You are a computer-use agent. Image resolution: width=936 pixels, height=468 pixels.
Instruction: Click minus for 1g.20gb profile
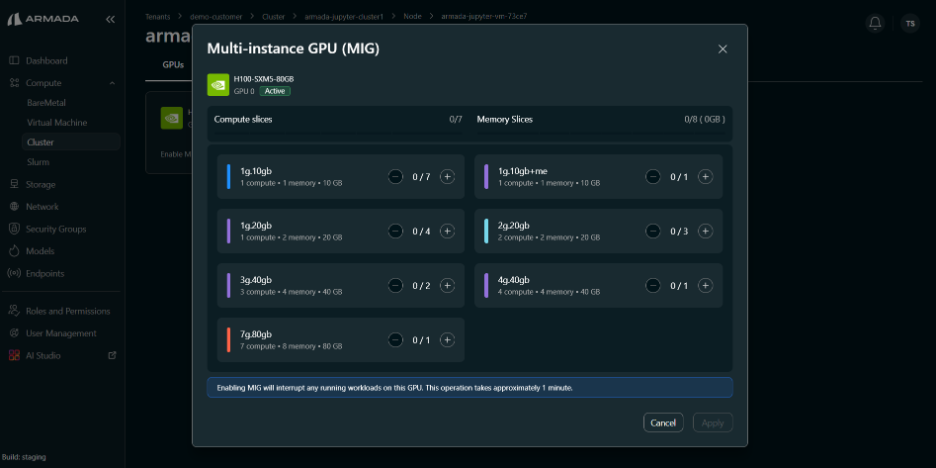coord(395,231)
